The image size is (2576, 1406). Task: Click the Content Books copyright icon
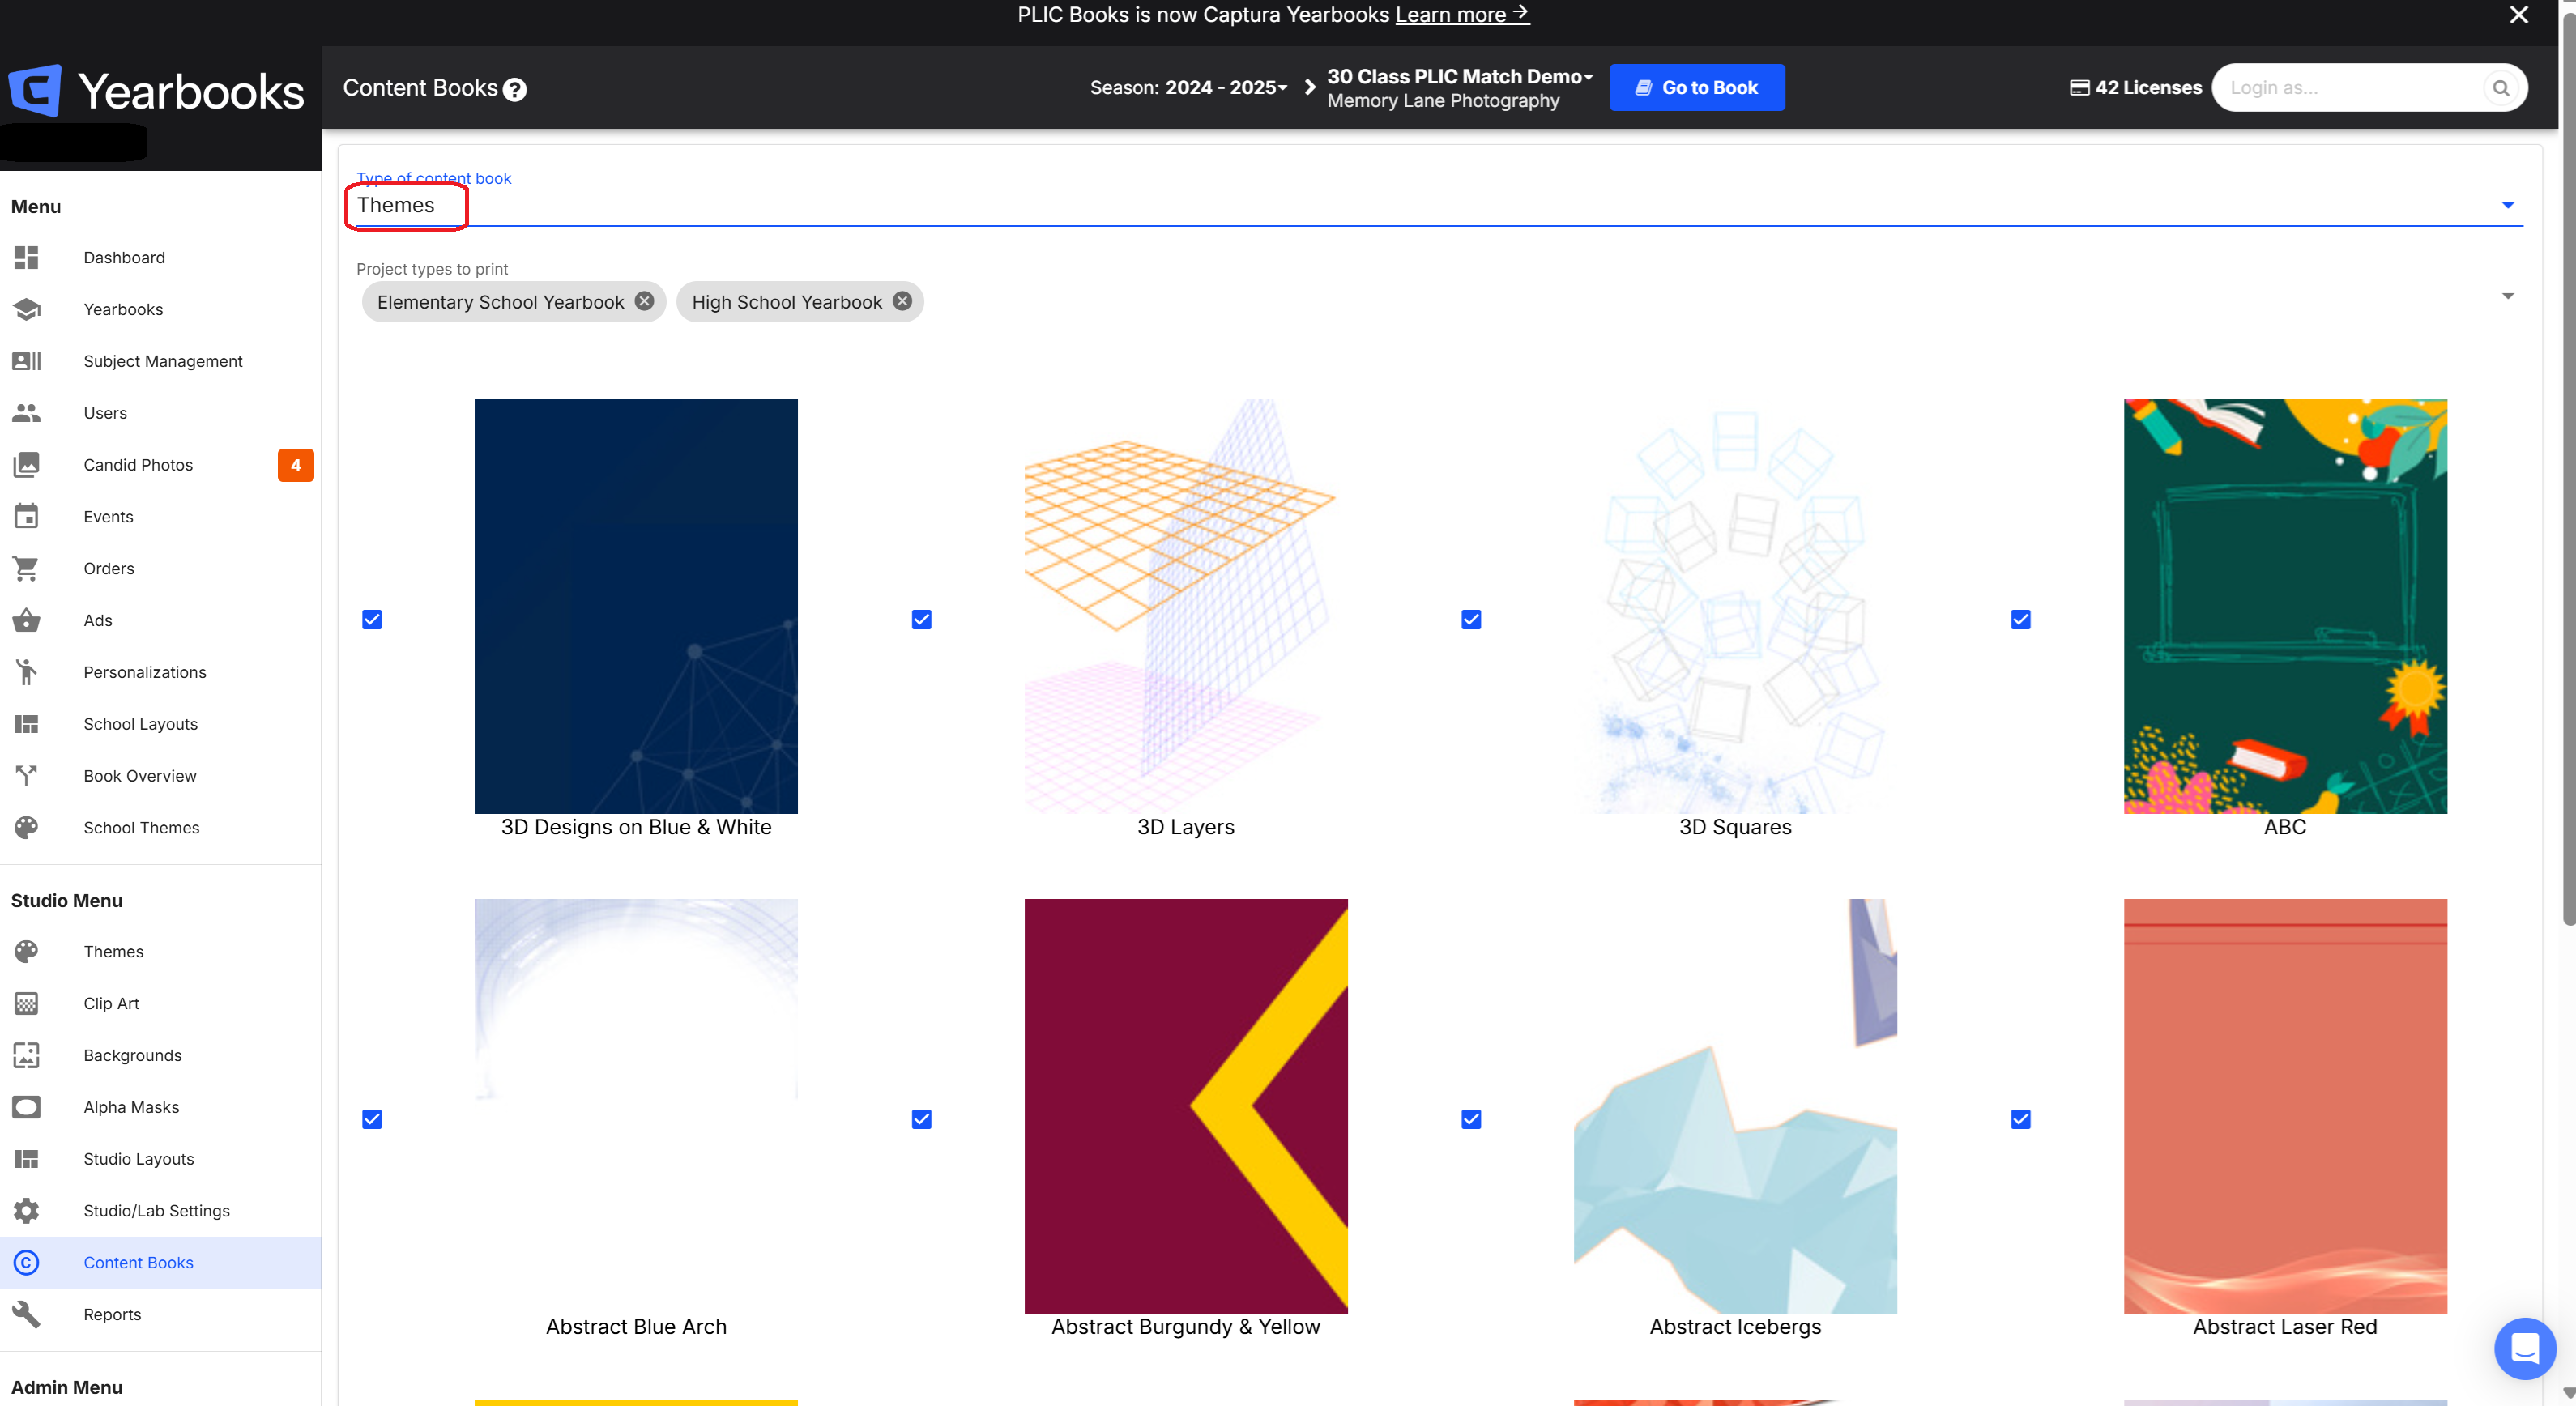[x=27, y=1262]
